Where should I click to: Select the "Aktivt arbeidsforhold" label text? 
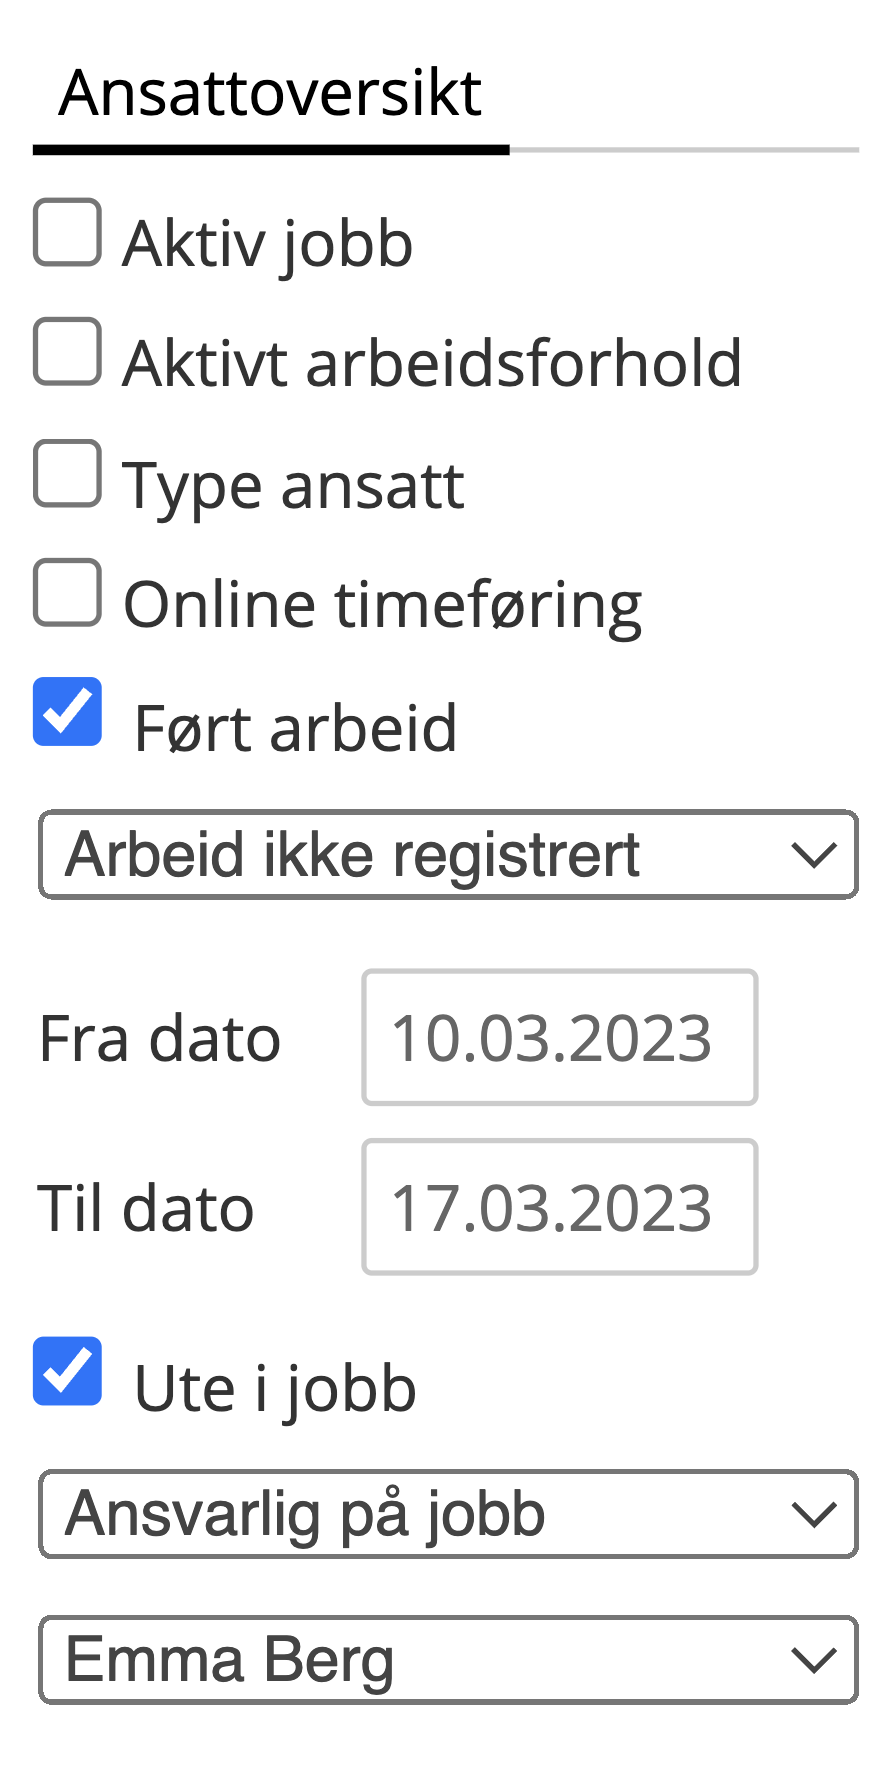(x=432, y=363)
